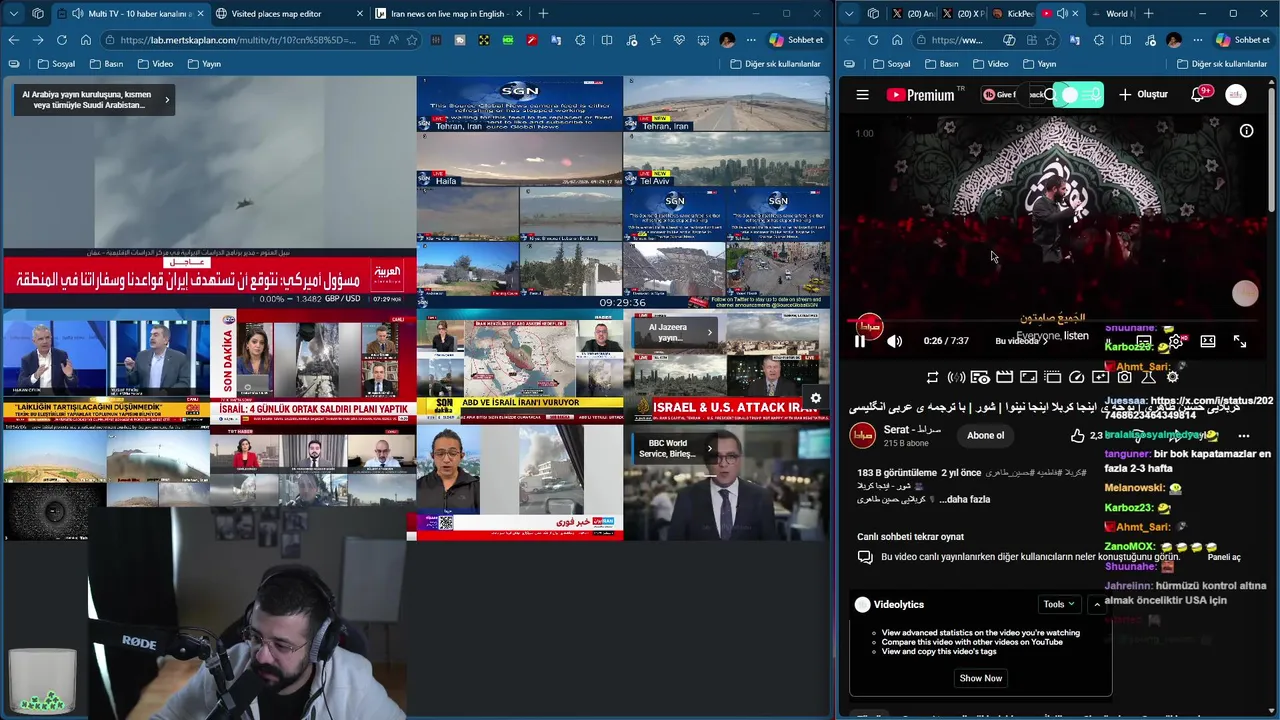Open YouTube notifications bell
This screenshot has height=720, width=1280.
click(x=1198, y=95)
